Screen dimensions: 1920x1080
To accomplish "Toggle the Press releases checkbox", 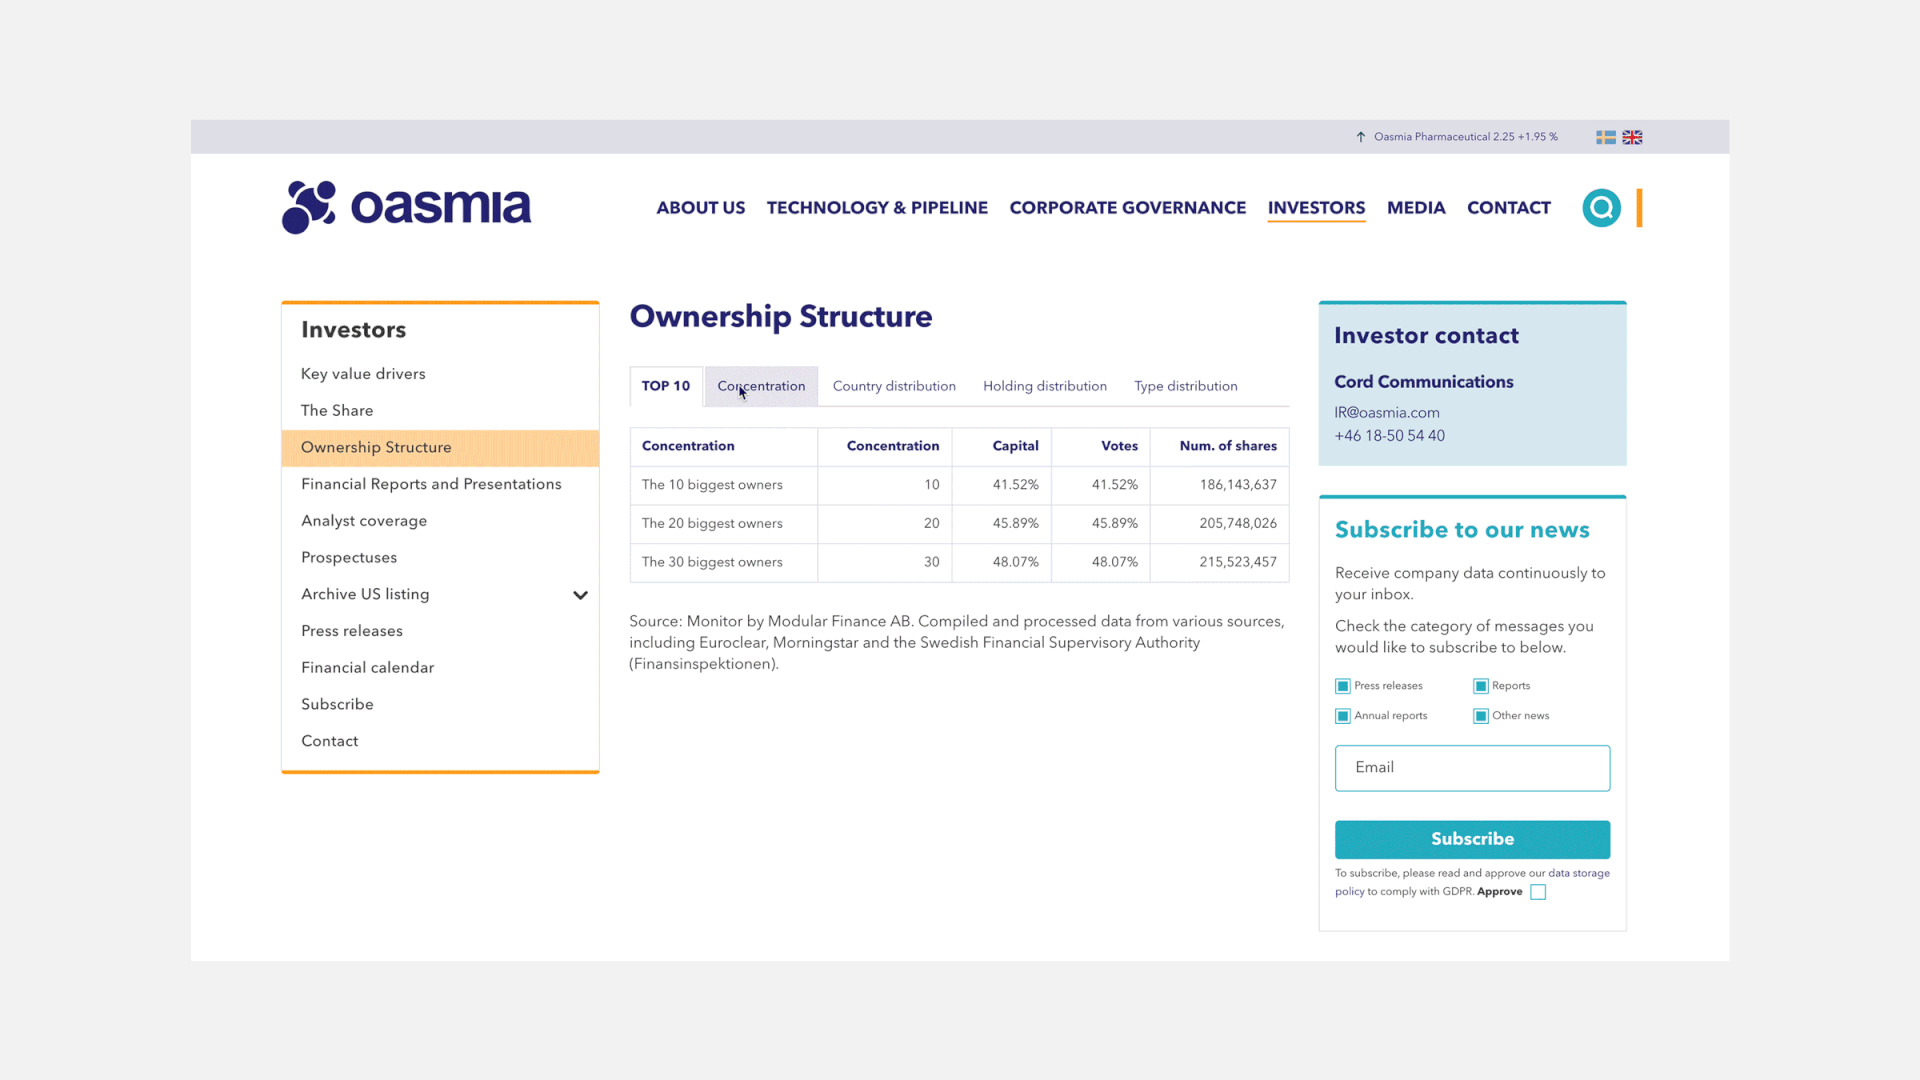I will click(1343, 686).
